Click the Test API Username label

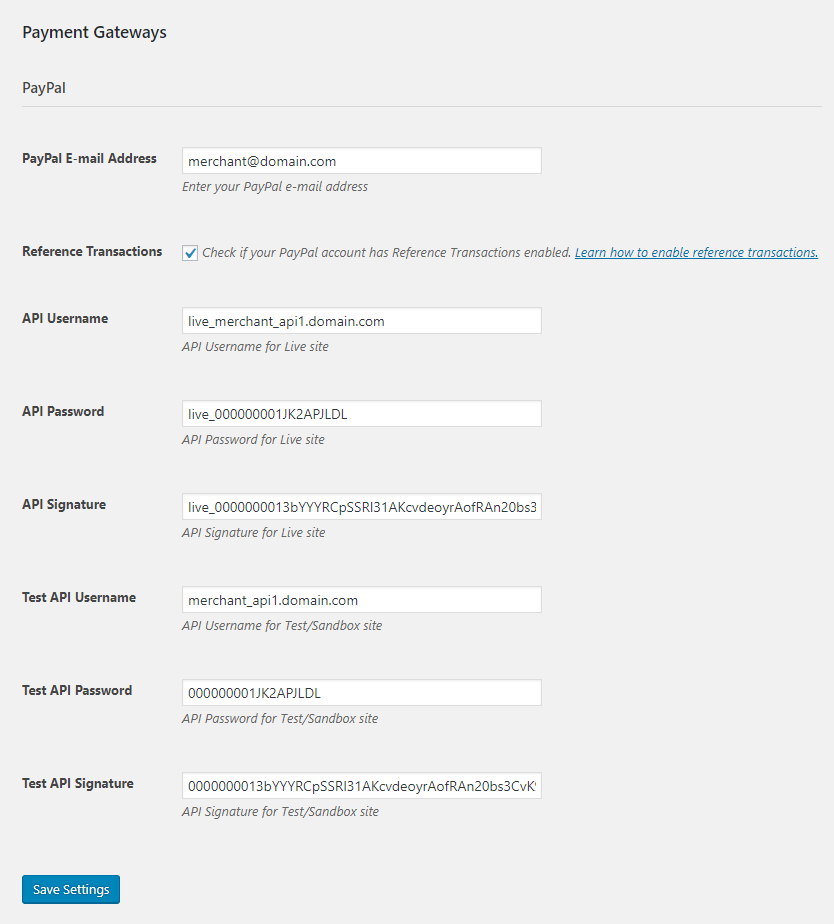coord(79,598)
